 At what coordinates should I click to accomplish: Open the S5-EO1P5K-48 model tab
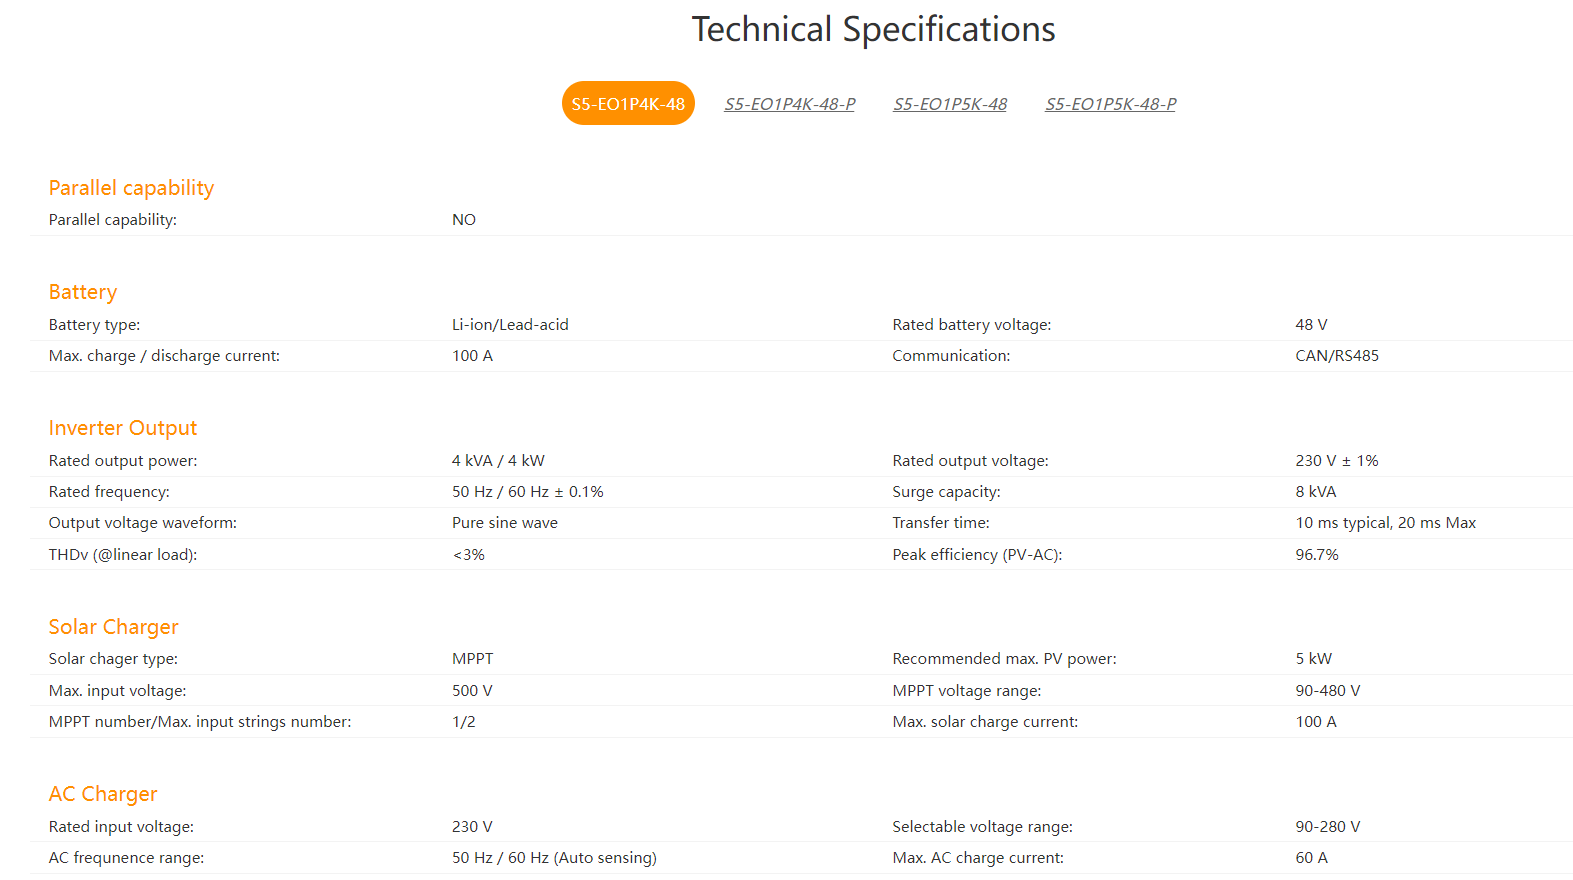point(950,104)
